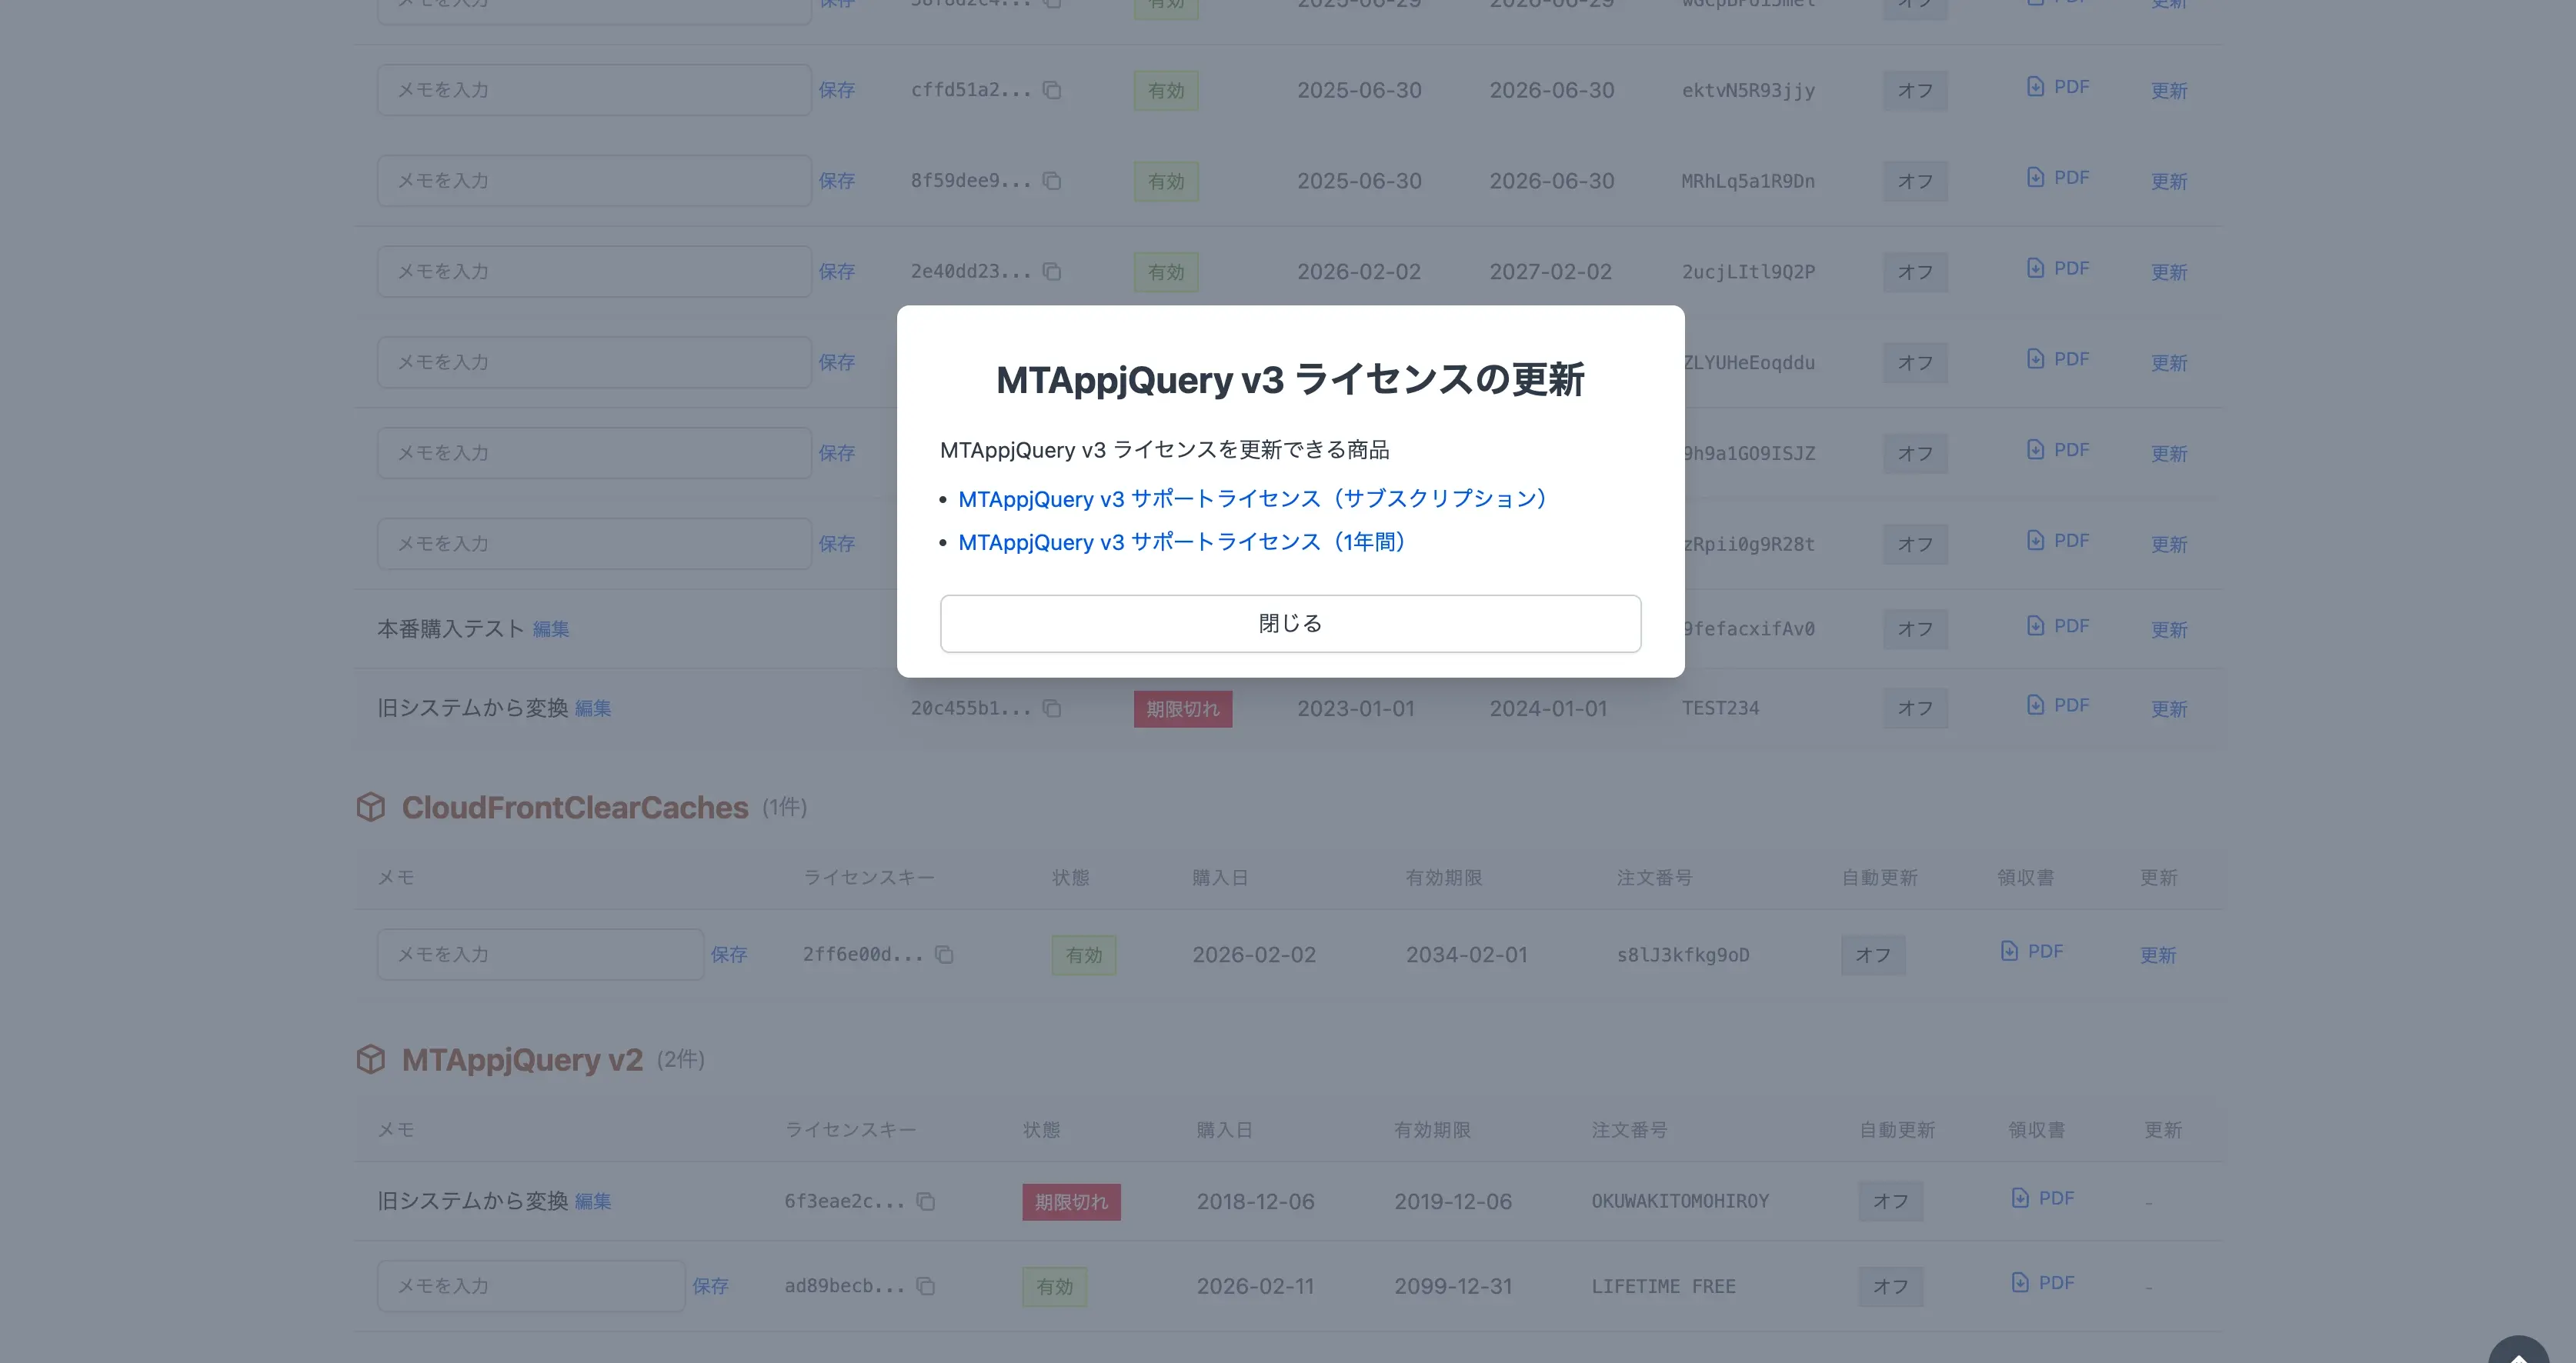
Task: Copy license key 6f3eae2c icon
Action: tap(925, 1201)
